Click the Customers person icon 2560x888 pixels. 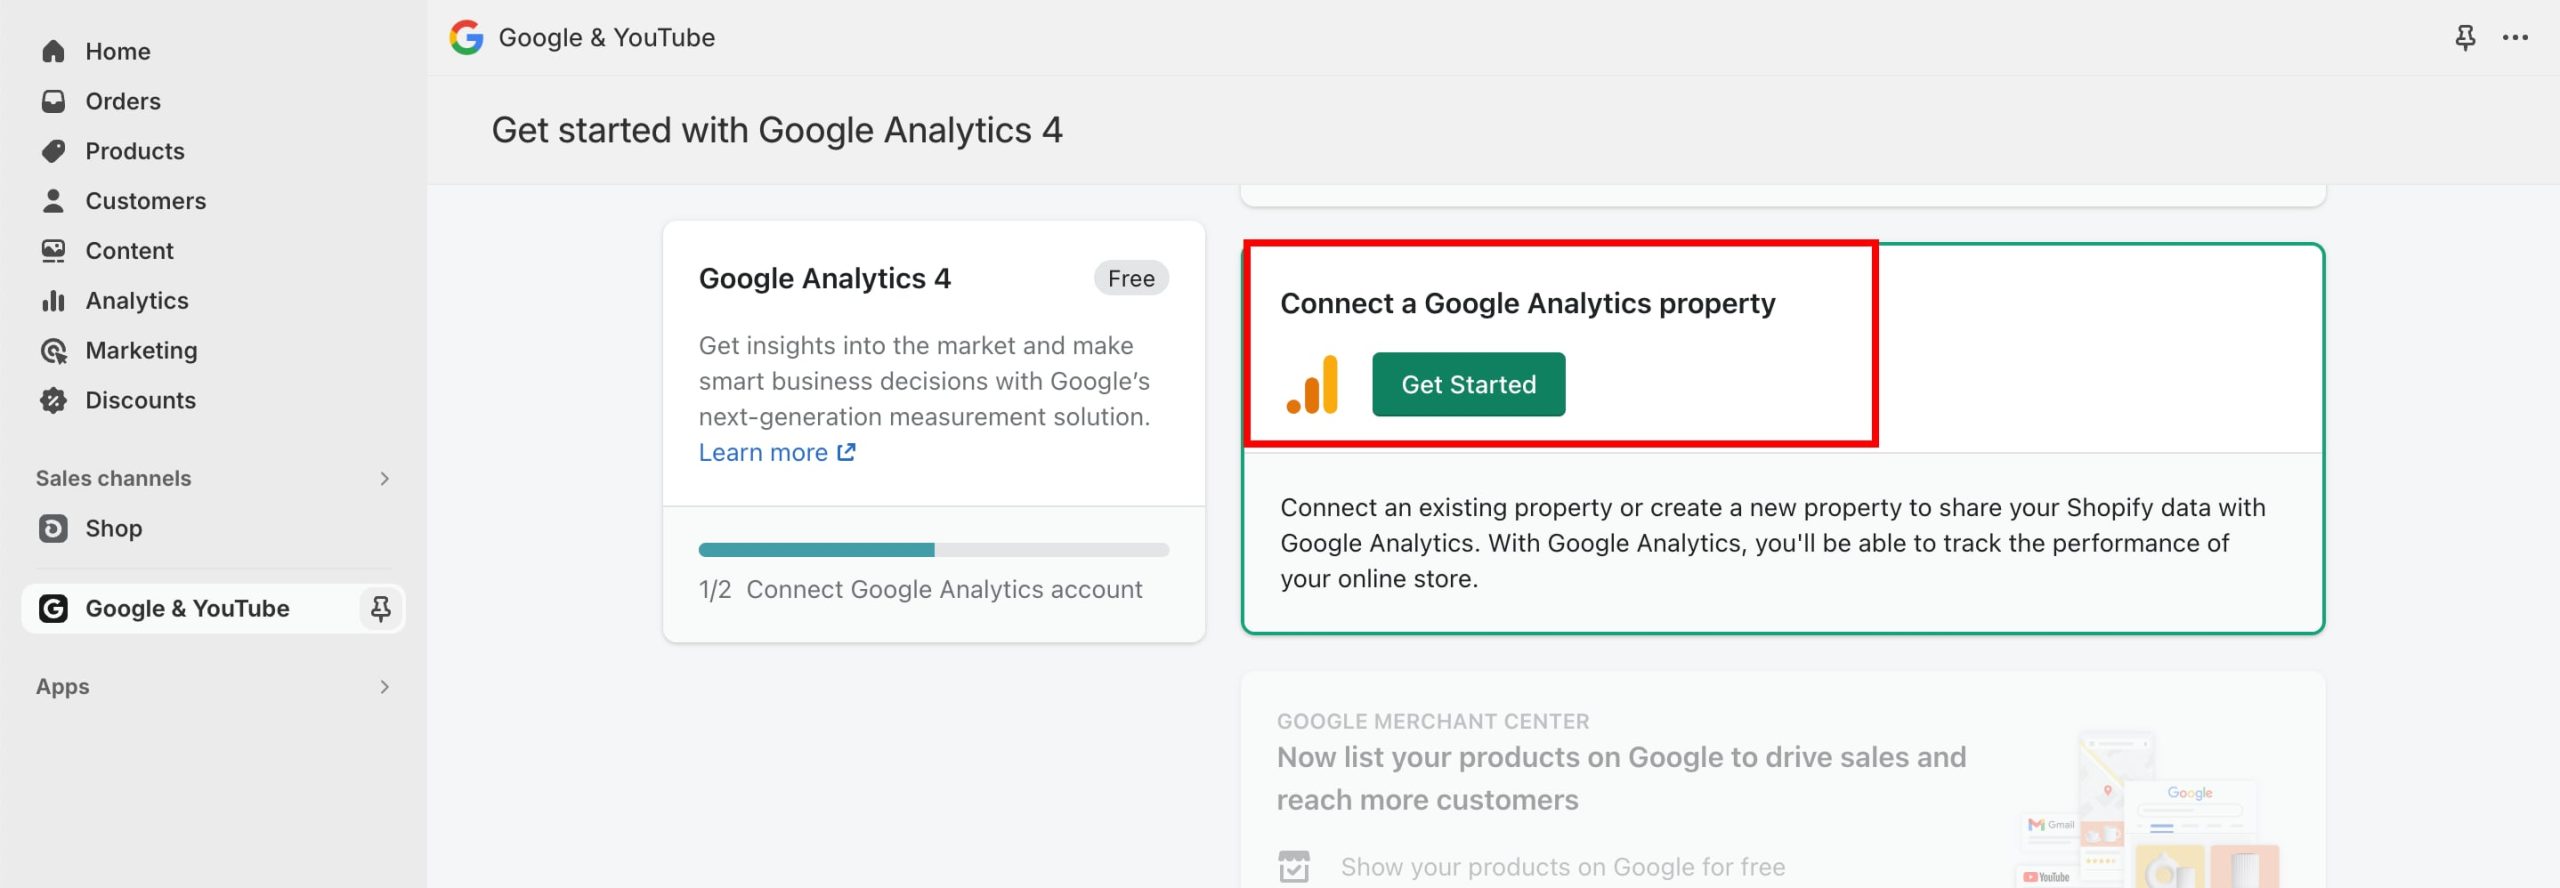tap(53, 201)
